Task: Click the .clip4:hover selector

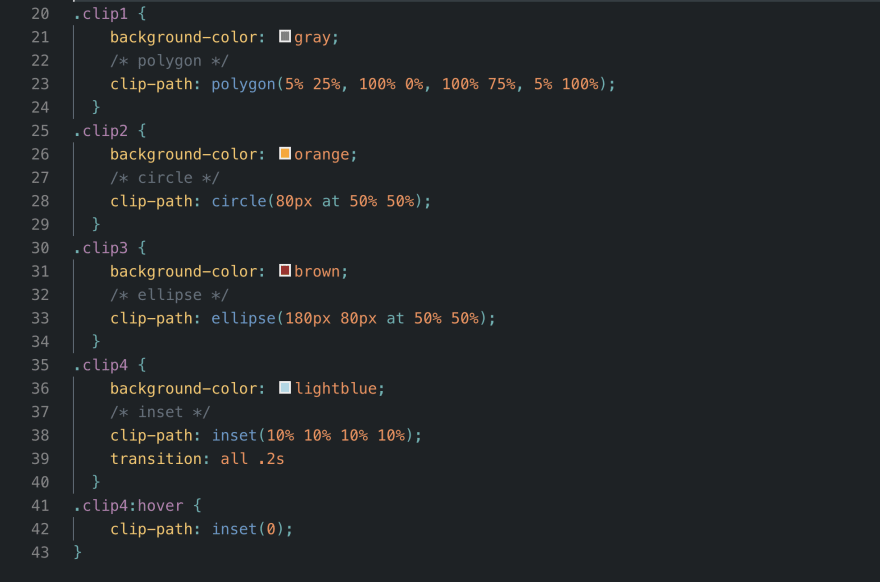Action: pos(129,506)
